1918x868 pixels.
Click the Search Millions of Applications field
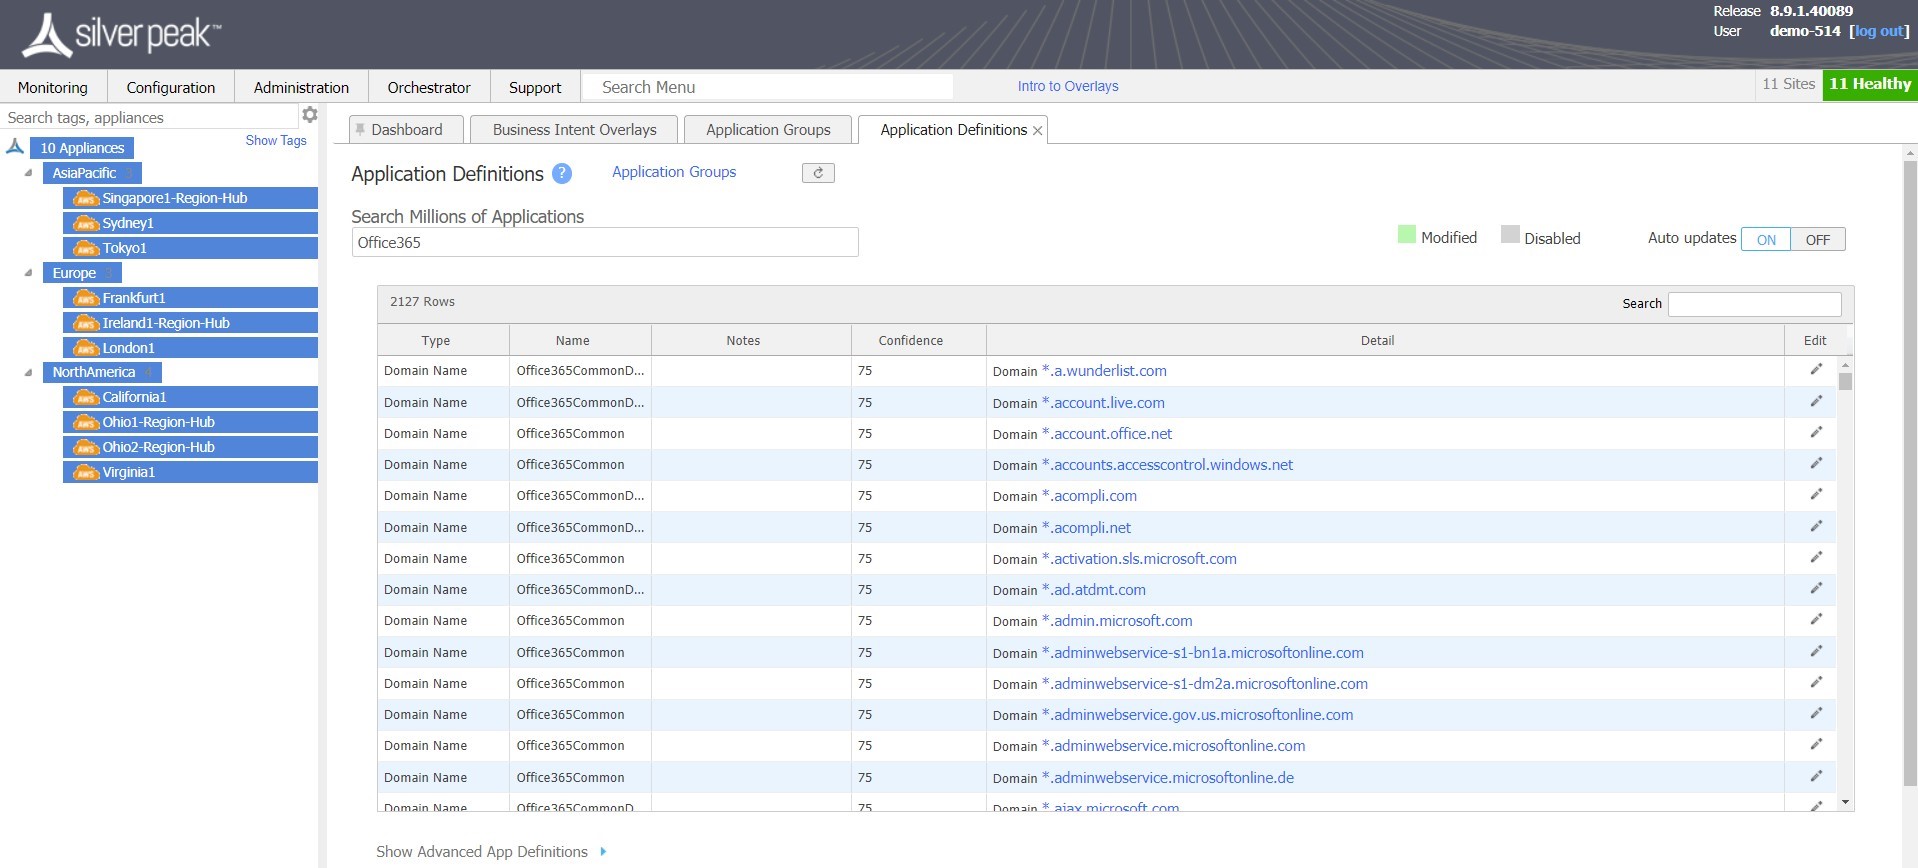(605, 242)
